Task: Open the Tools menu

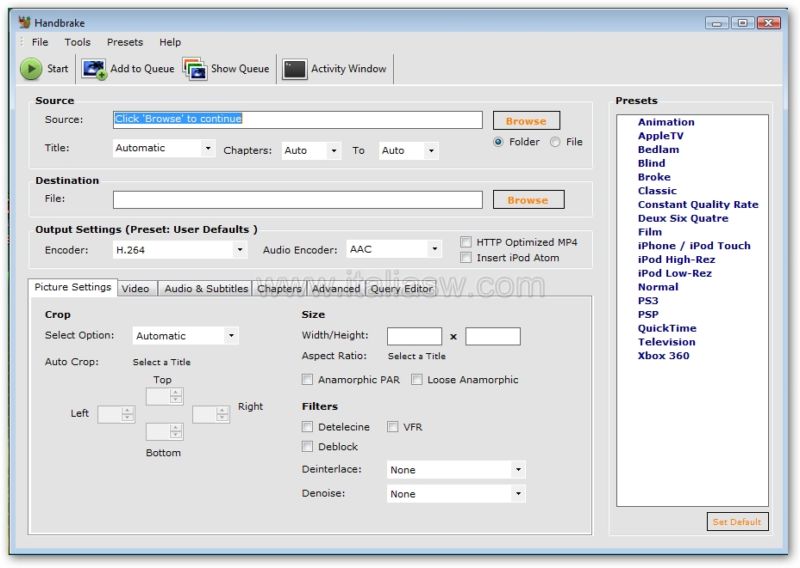Action: [x=78, y=42]
